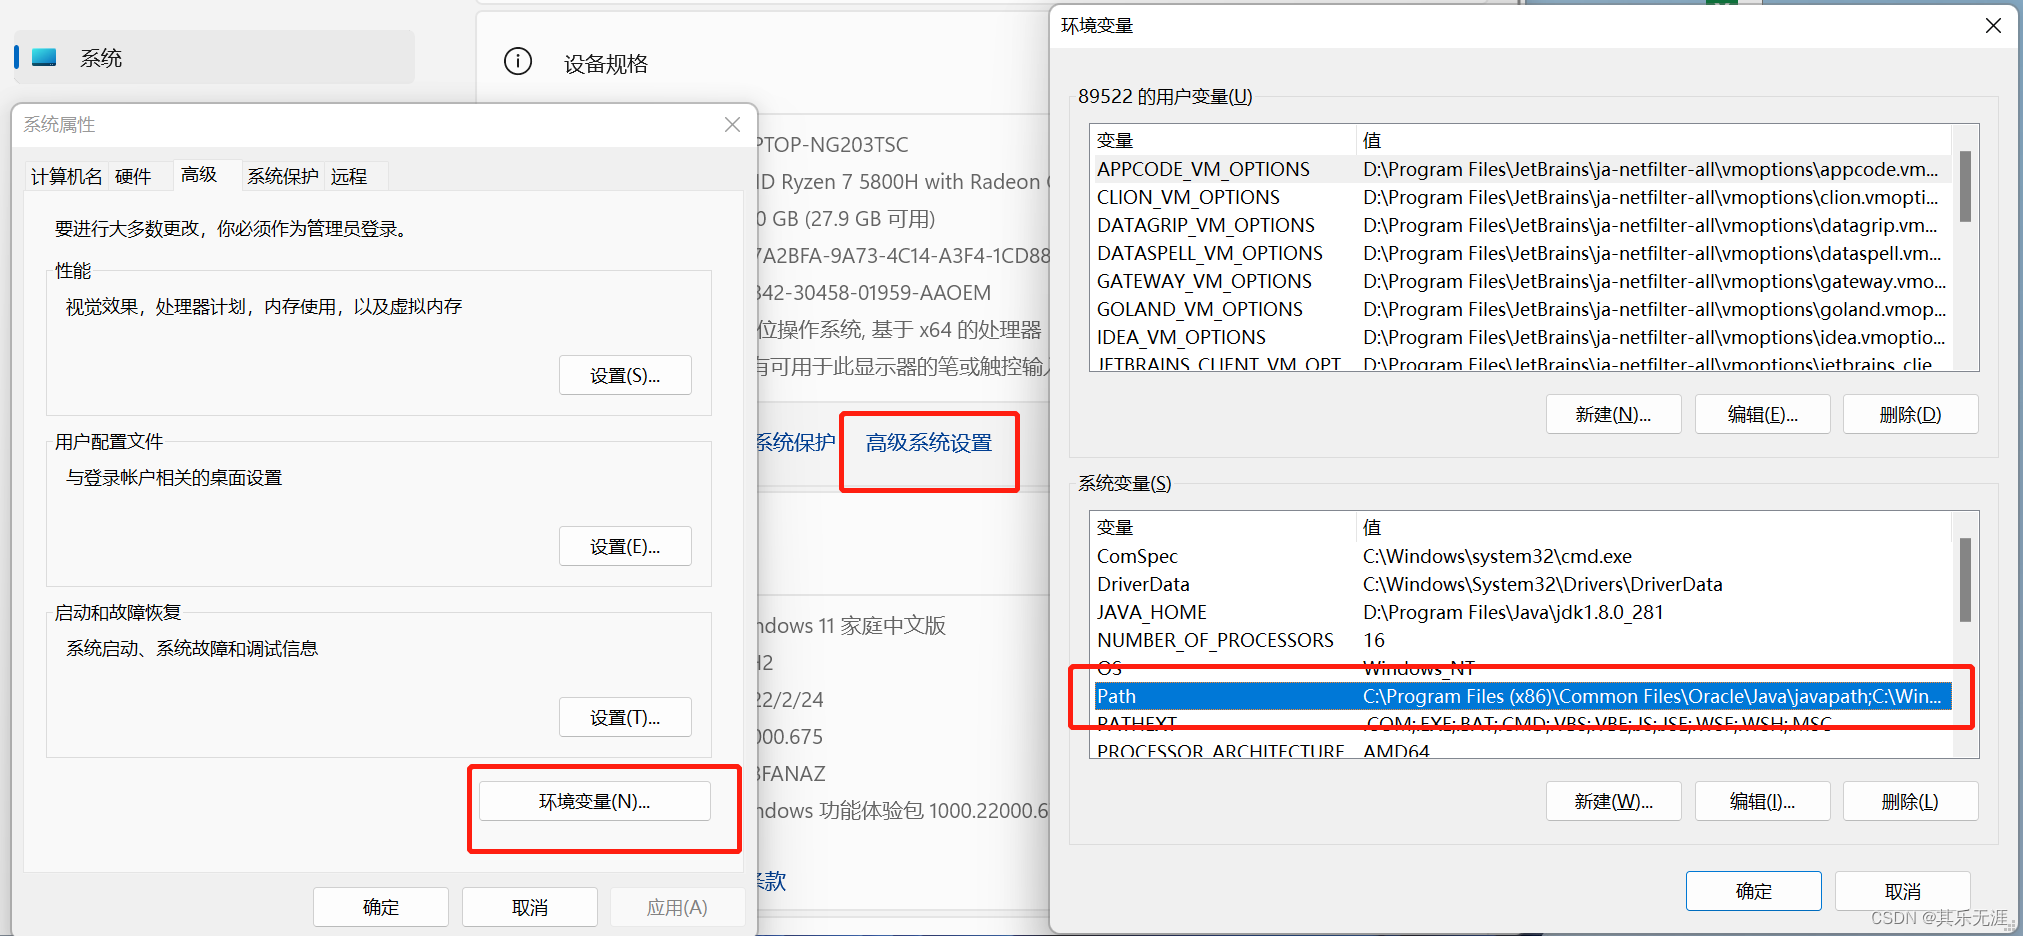The width and height of the screenshot is (2023, 936).
Task: Click the 变量 column header in system variables
Action: tap(1223, 527)
